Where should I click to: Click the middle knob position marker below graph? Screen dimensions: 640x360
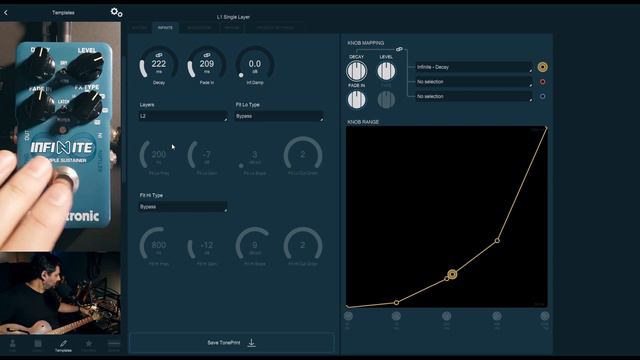(x=447, y=316)
